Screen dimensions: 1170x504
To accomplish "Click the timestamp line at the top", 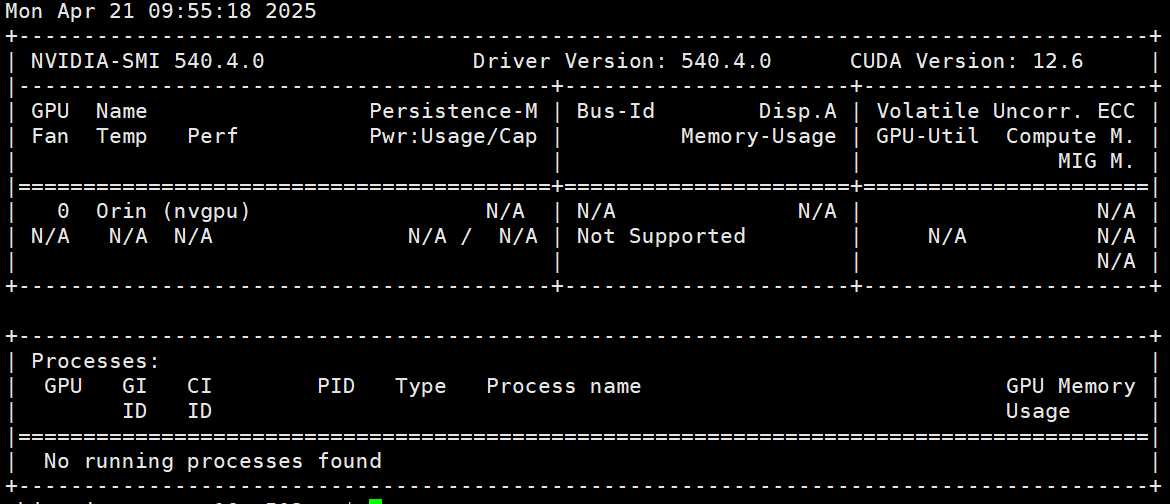I will click(161, 12).
